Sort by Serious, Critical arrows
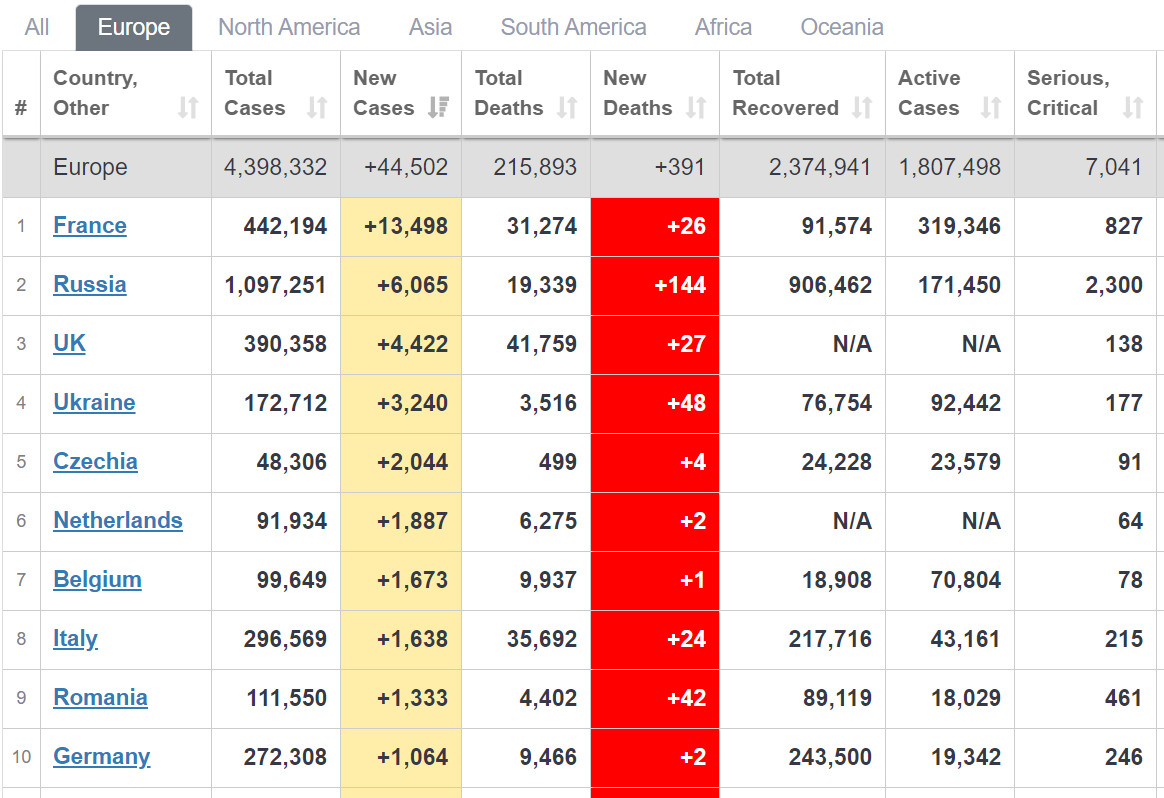Image resolution: width=1164 pixels, height=798 pixels. click(1133, 108)
